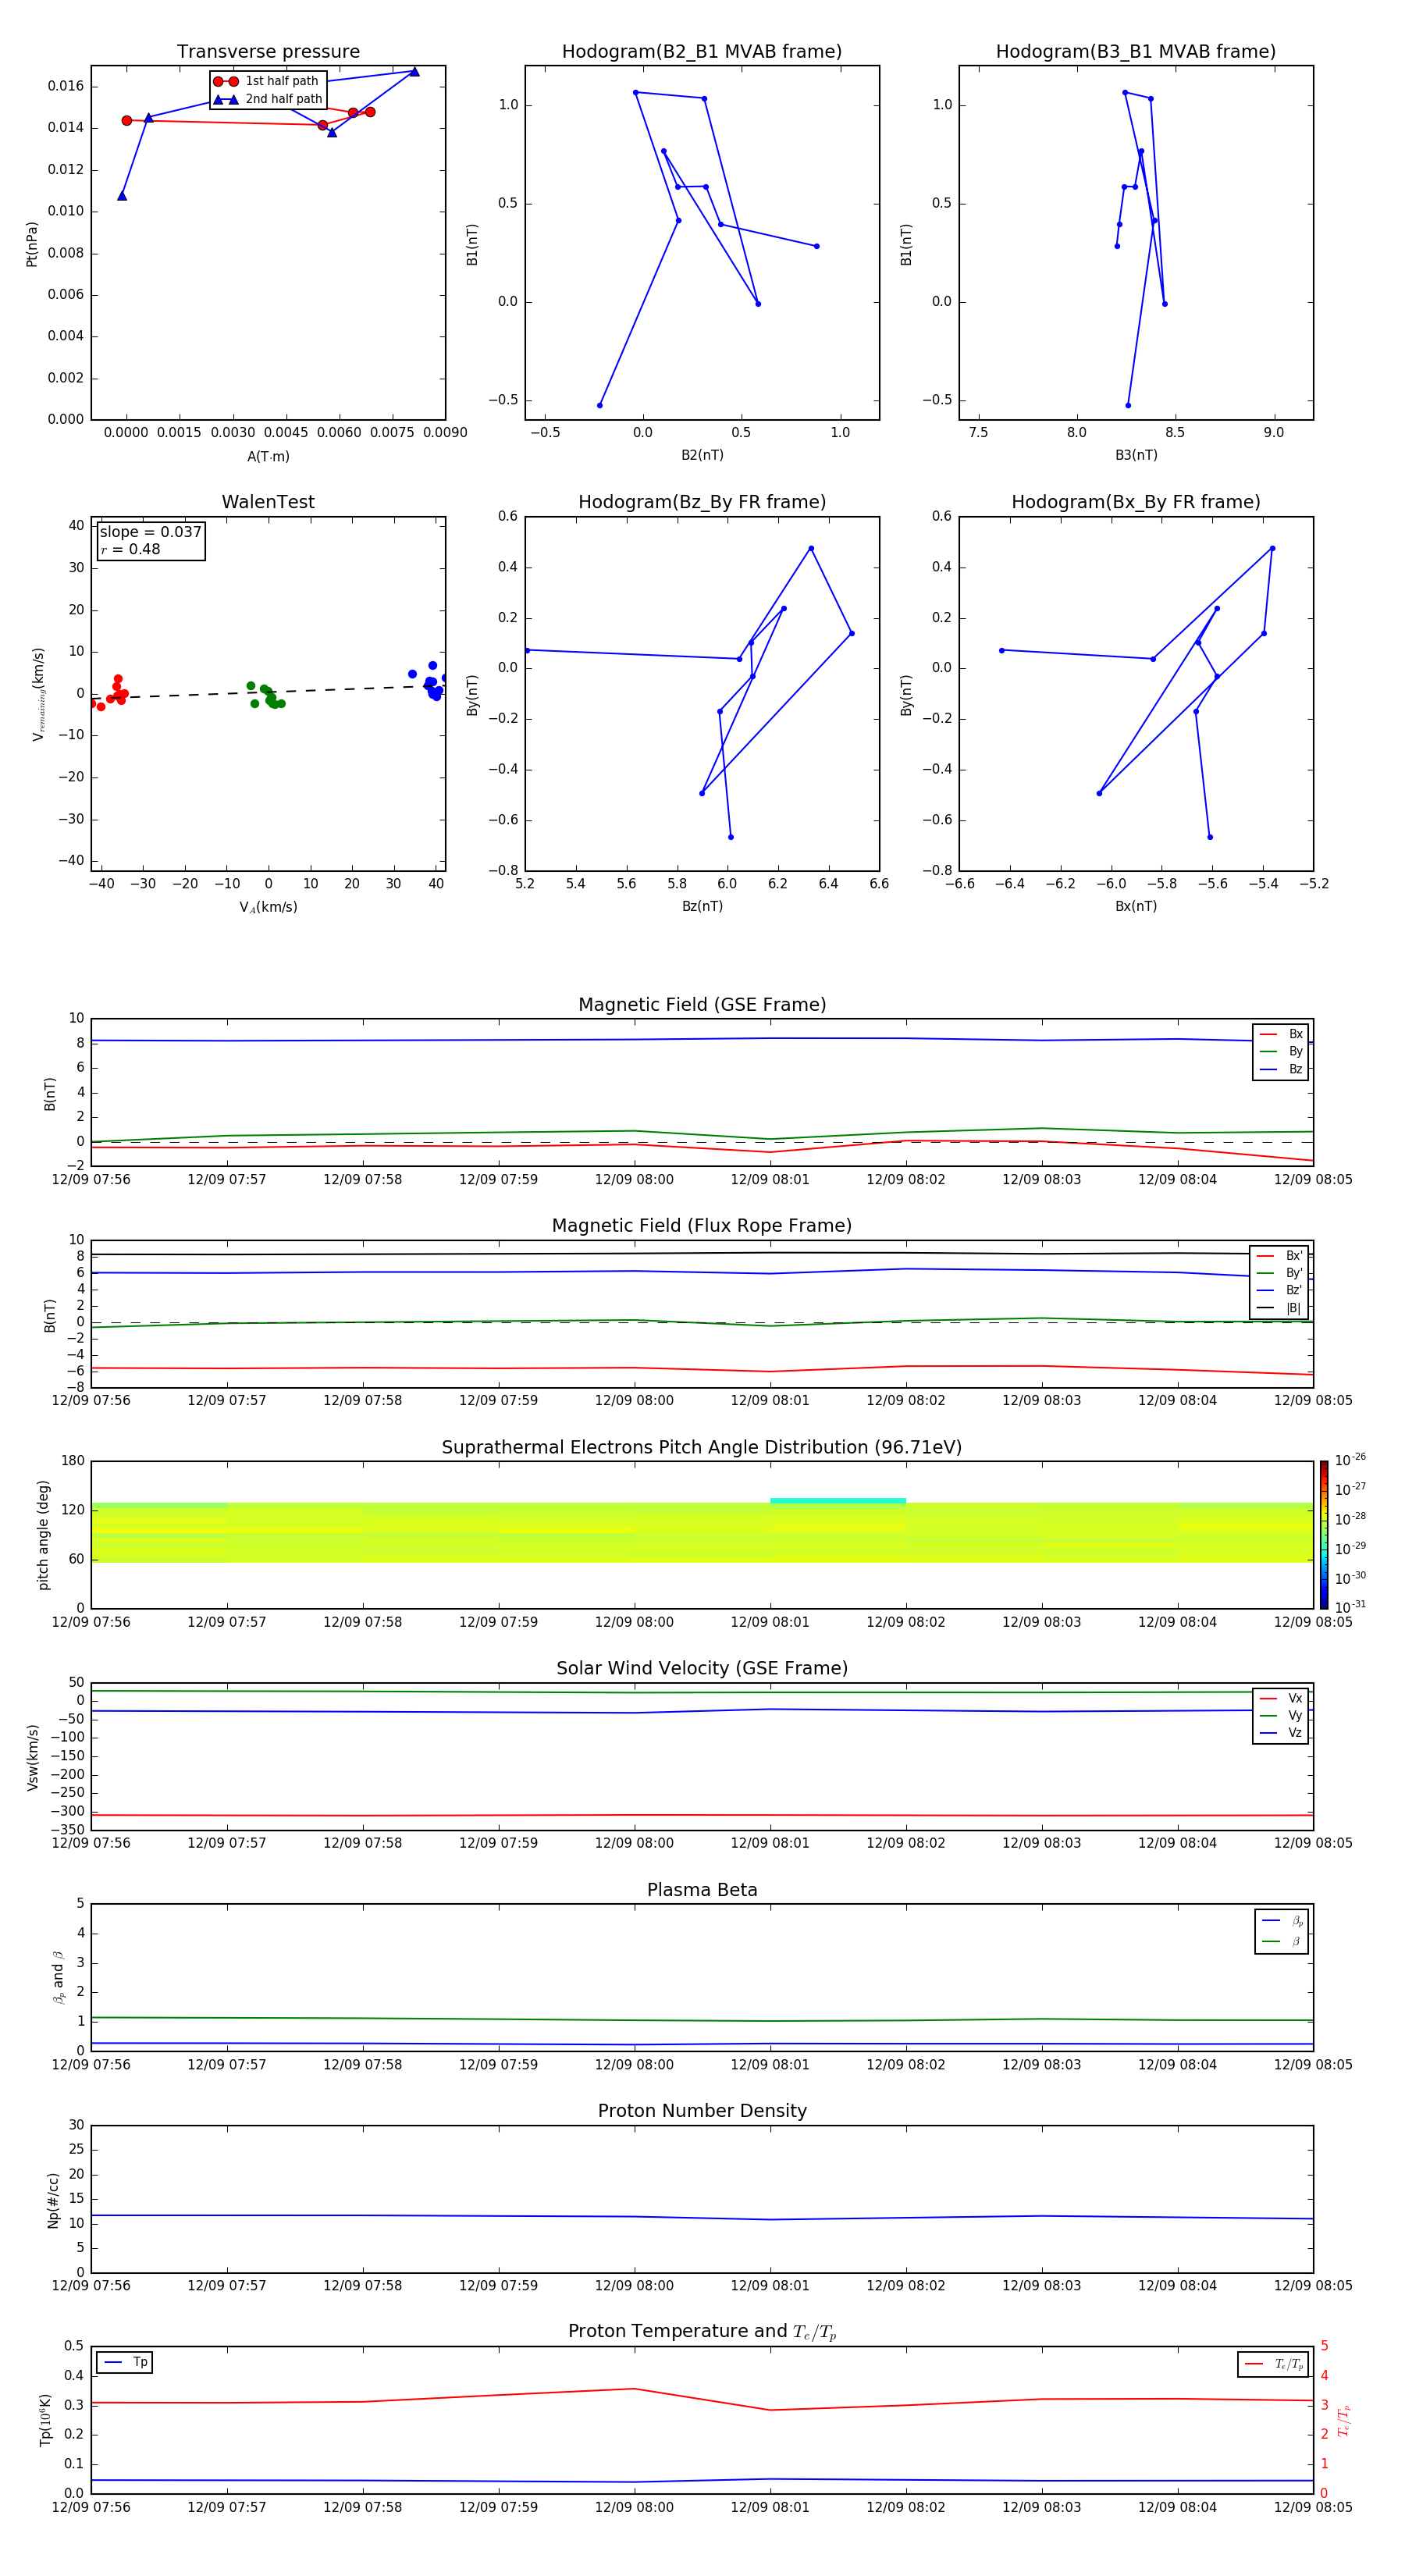1405x2576 pixels.
Task: Click the 'r = 0.48' correlation annotation
Action: click(x=130, y=549)
